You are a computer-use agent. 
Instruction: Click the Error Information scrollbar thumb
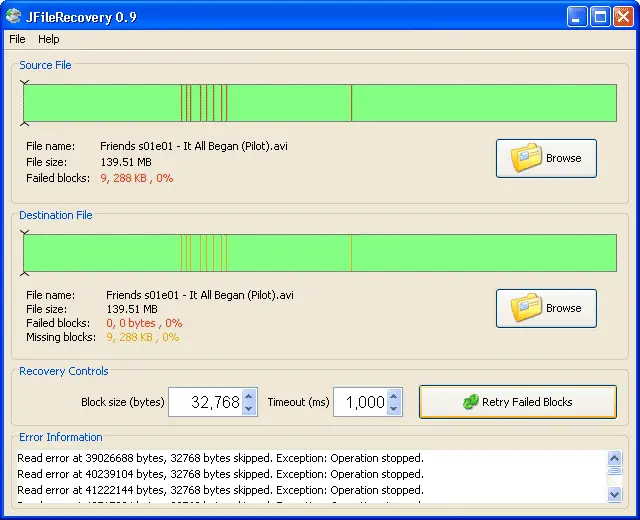coord(614,471)
